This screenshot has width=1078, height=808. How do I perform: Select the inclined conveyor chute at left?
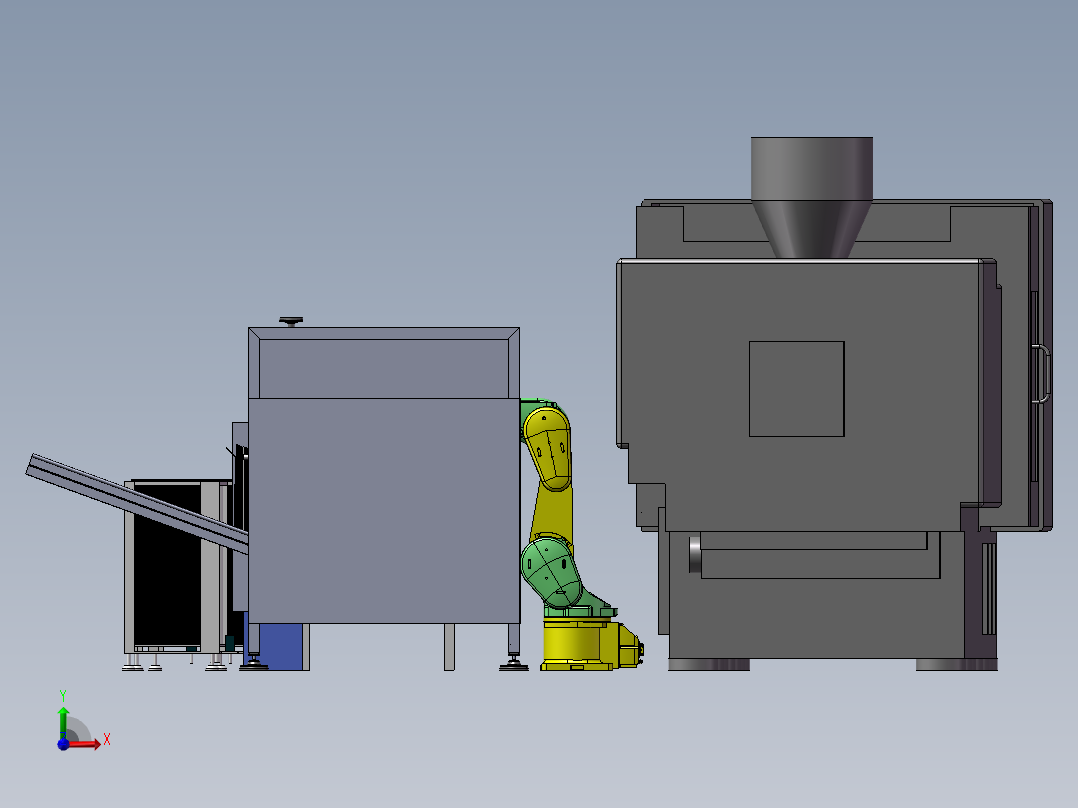tap(138, 503)
